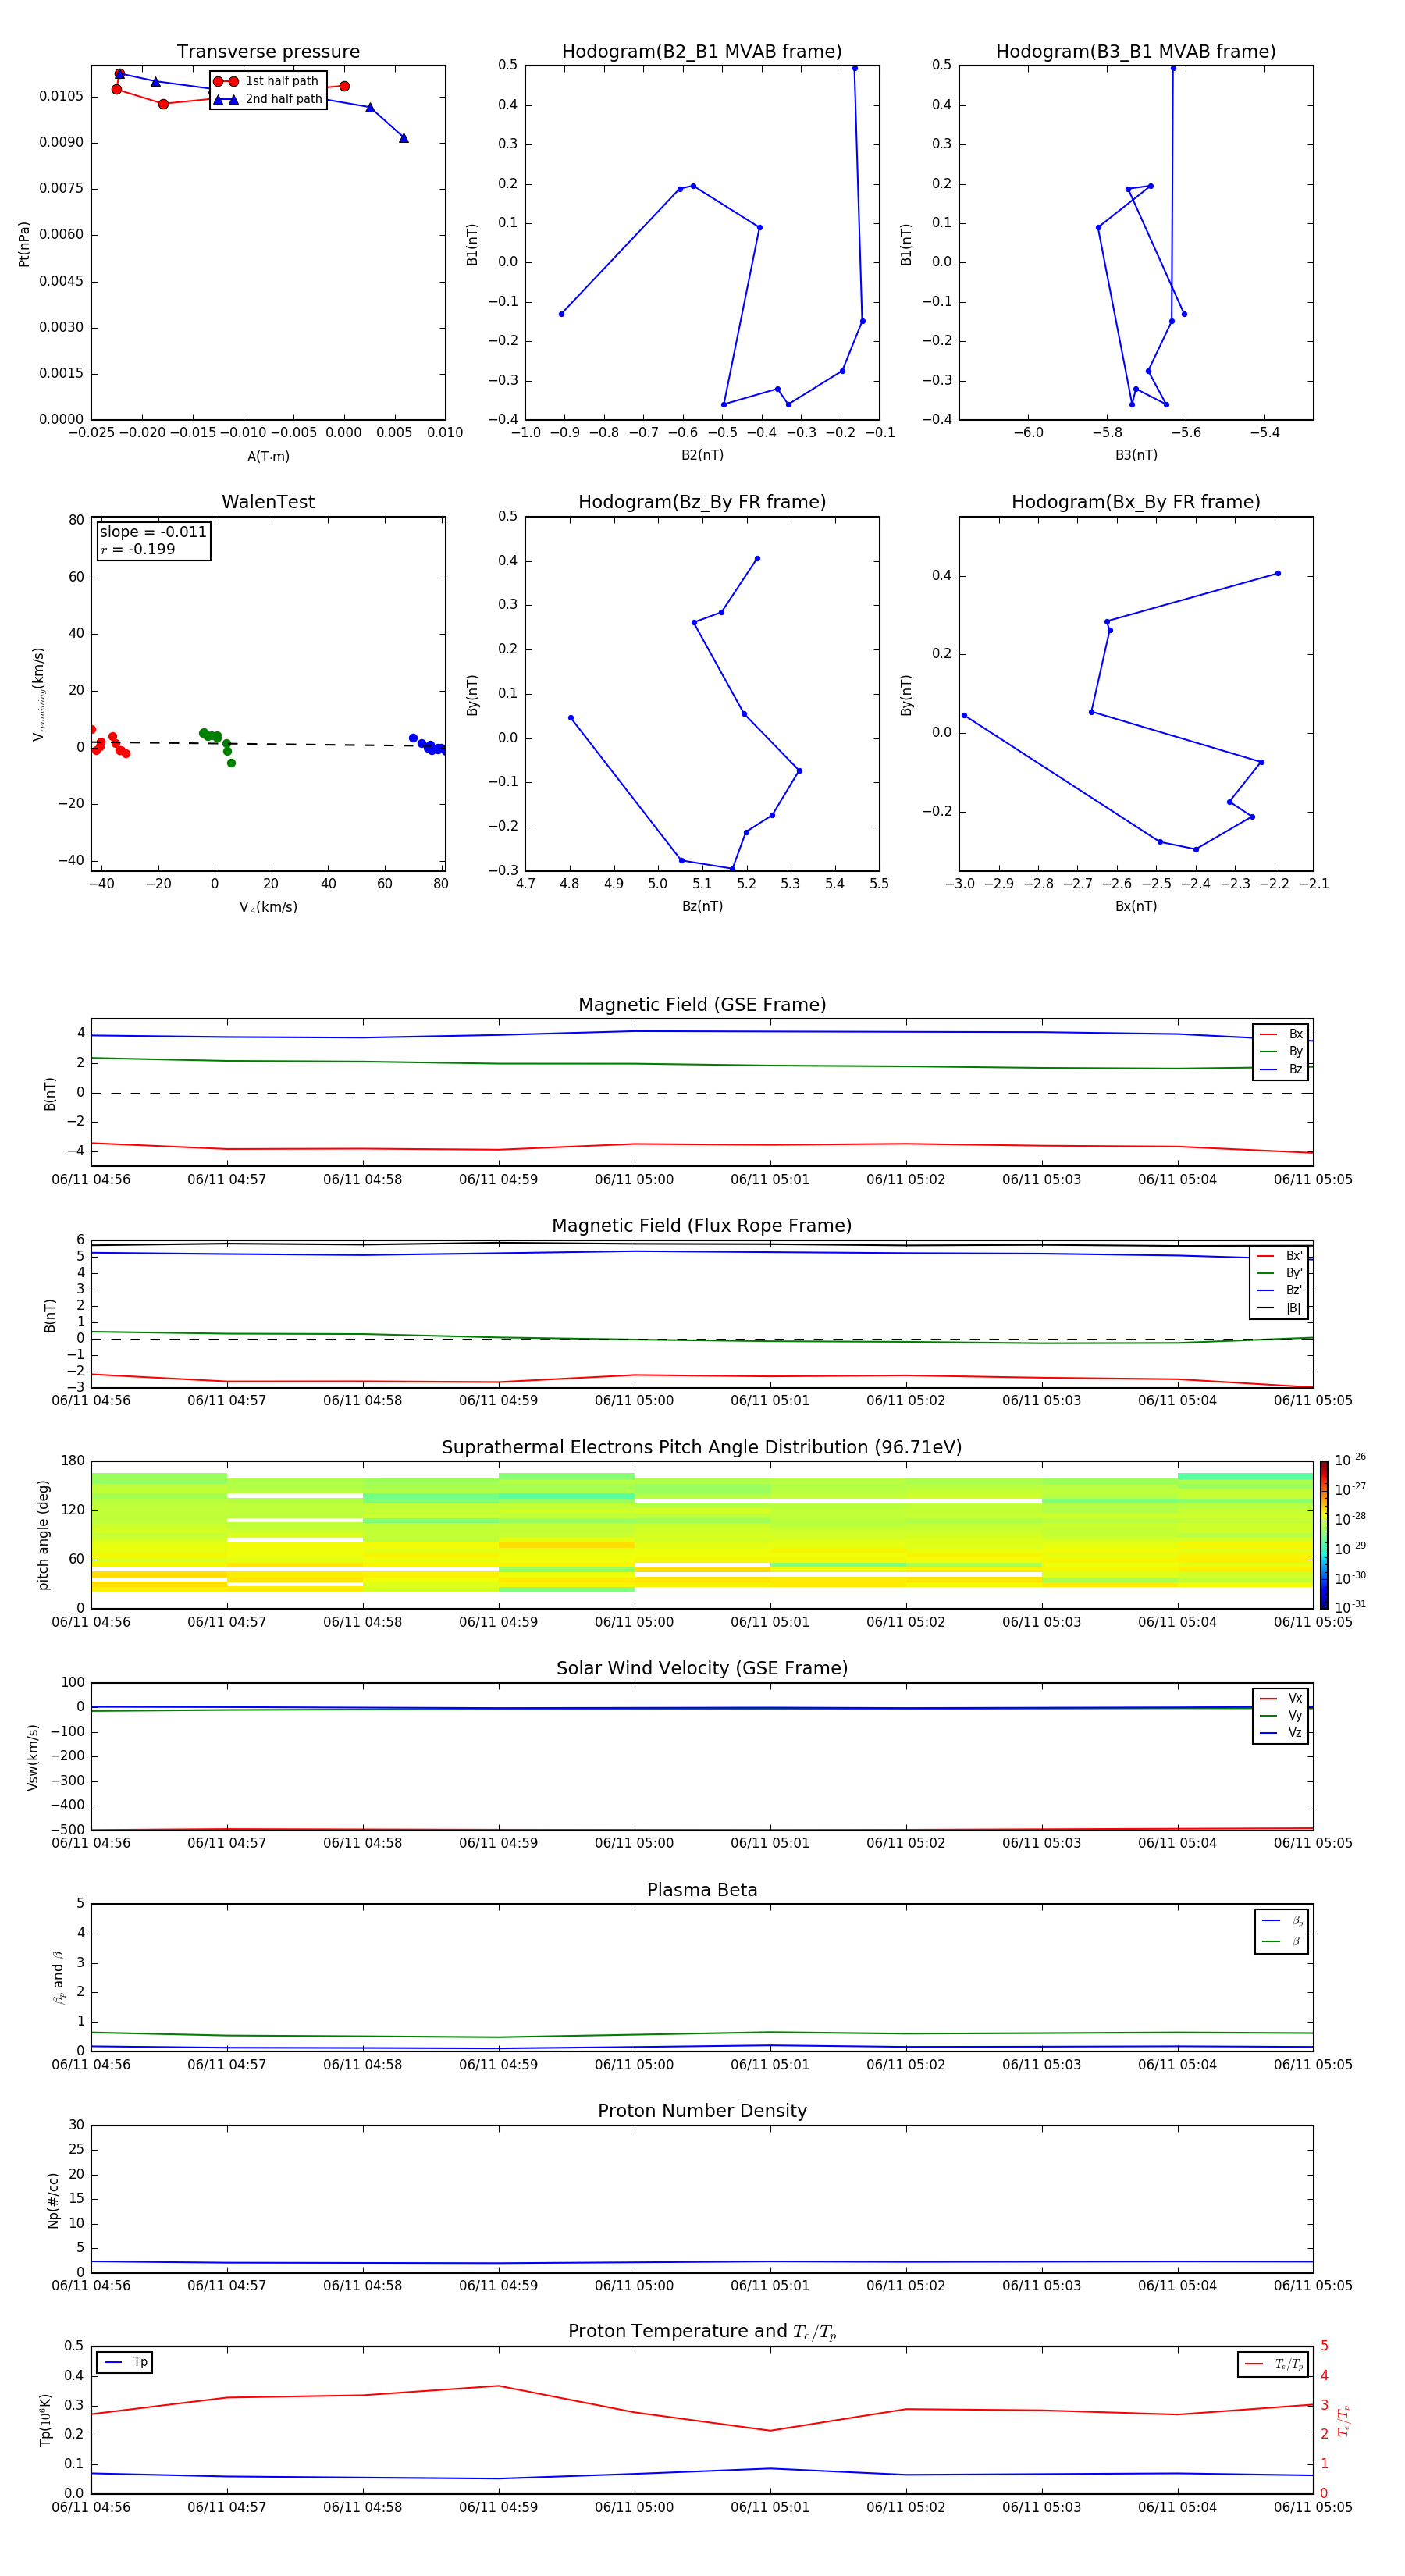Select Bx' in the Flux Rope legend

click(1280, 1256)
